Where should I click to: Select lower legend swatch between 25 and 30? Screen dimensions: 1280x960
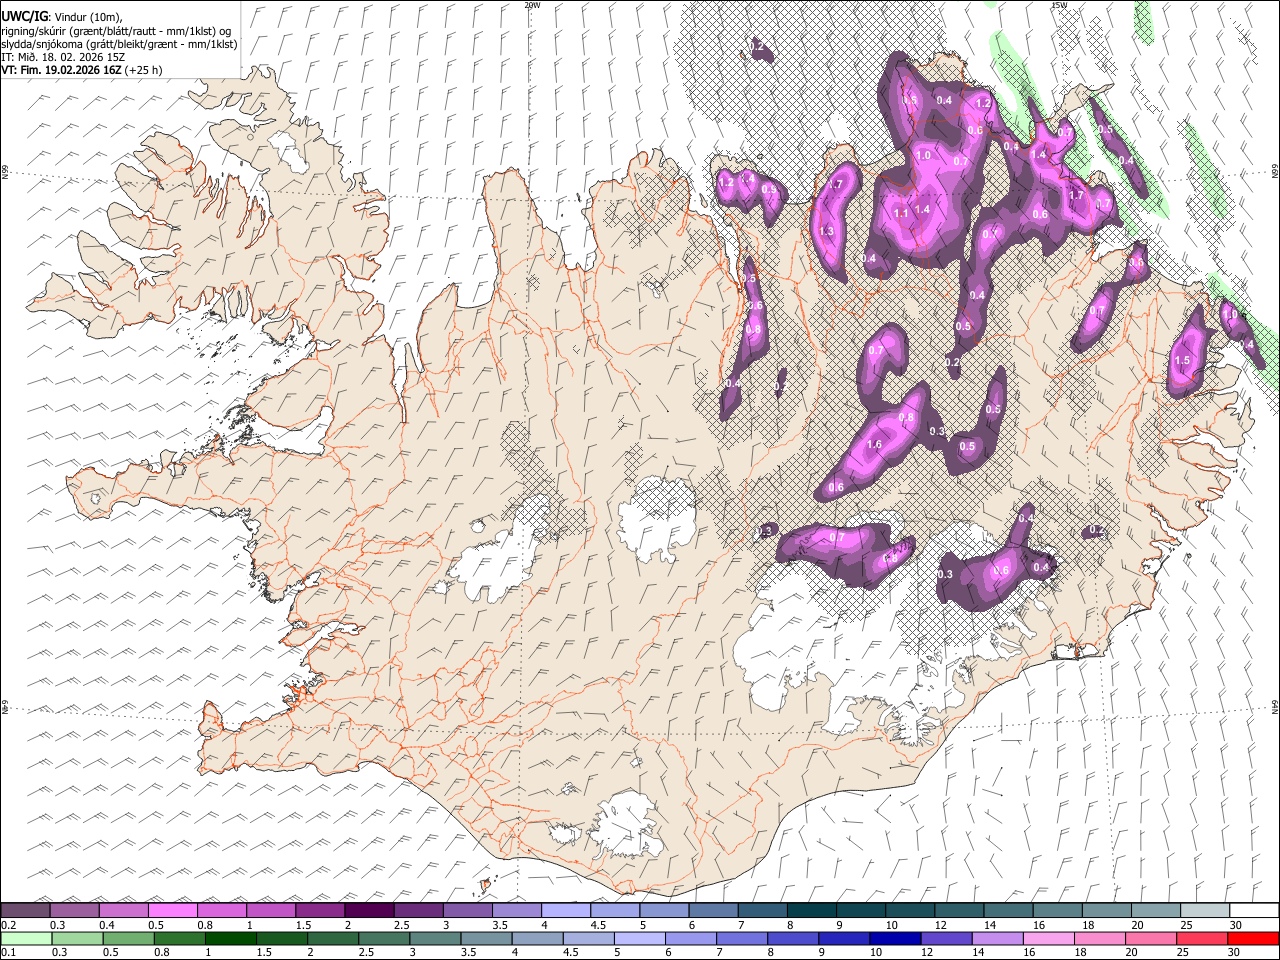1201,938
